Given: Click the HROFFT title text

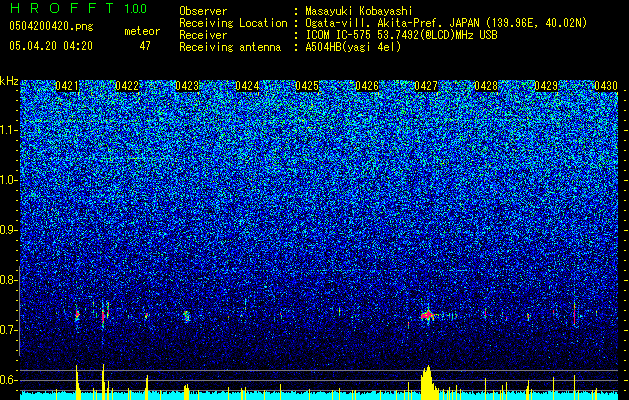Looking at the screenshot, I should (x=61, y=8).
